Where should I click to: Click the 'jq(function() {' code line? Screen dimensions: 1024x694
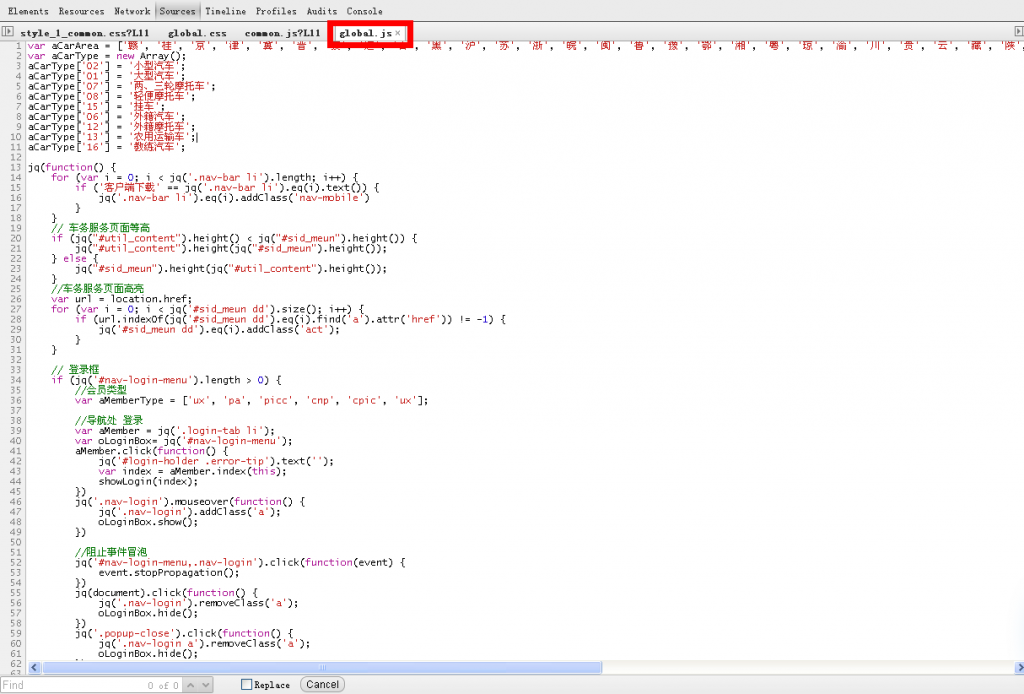pos(72,167)
